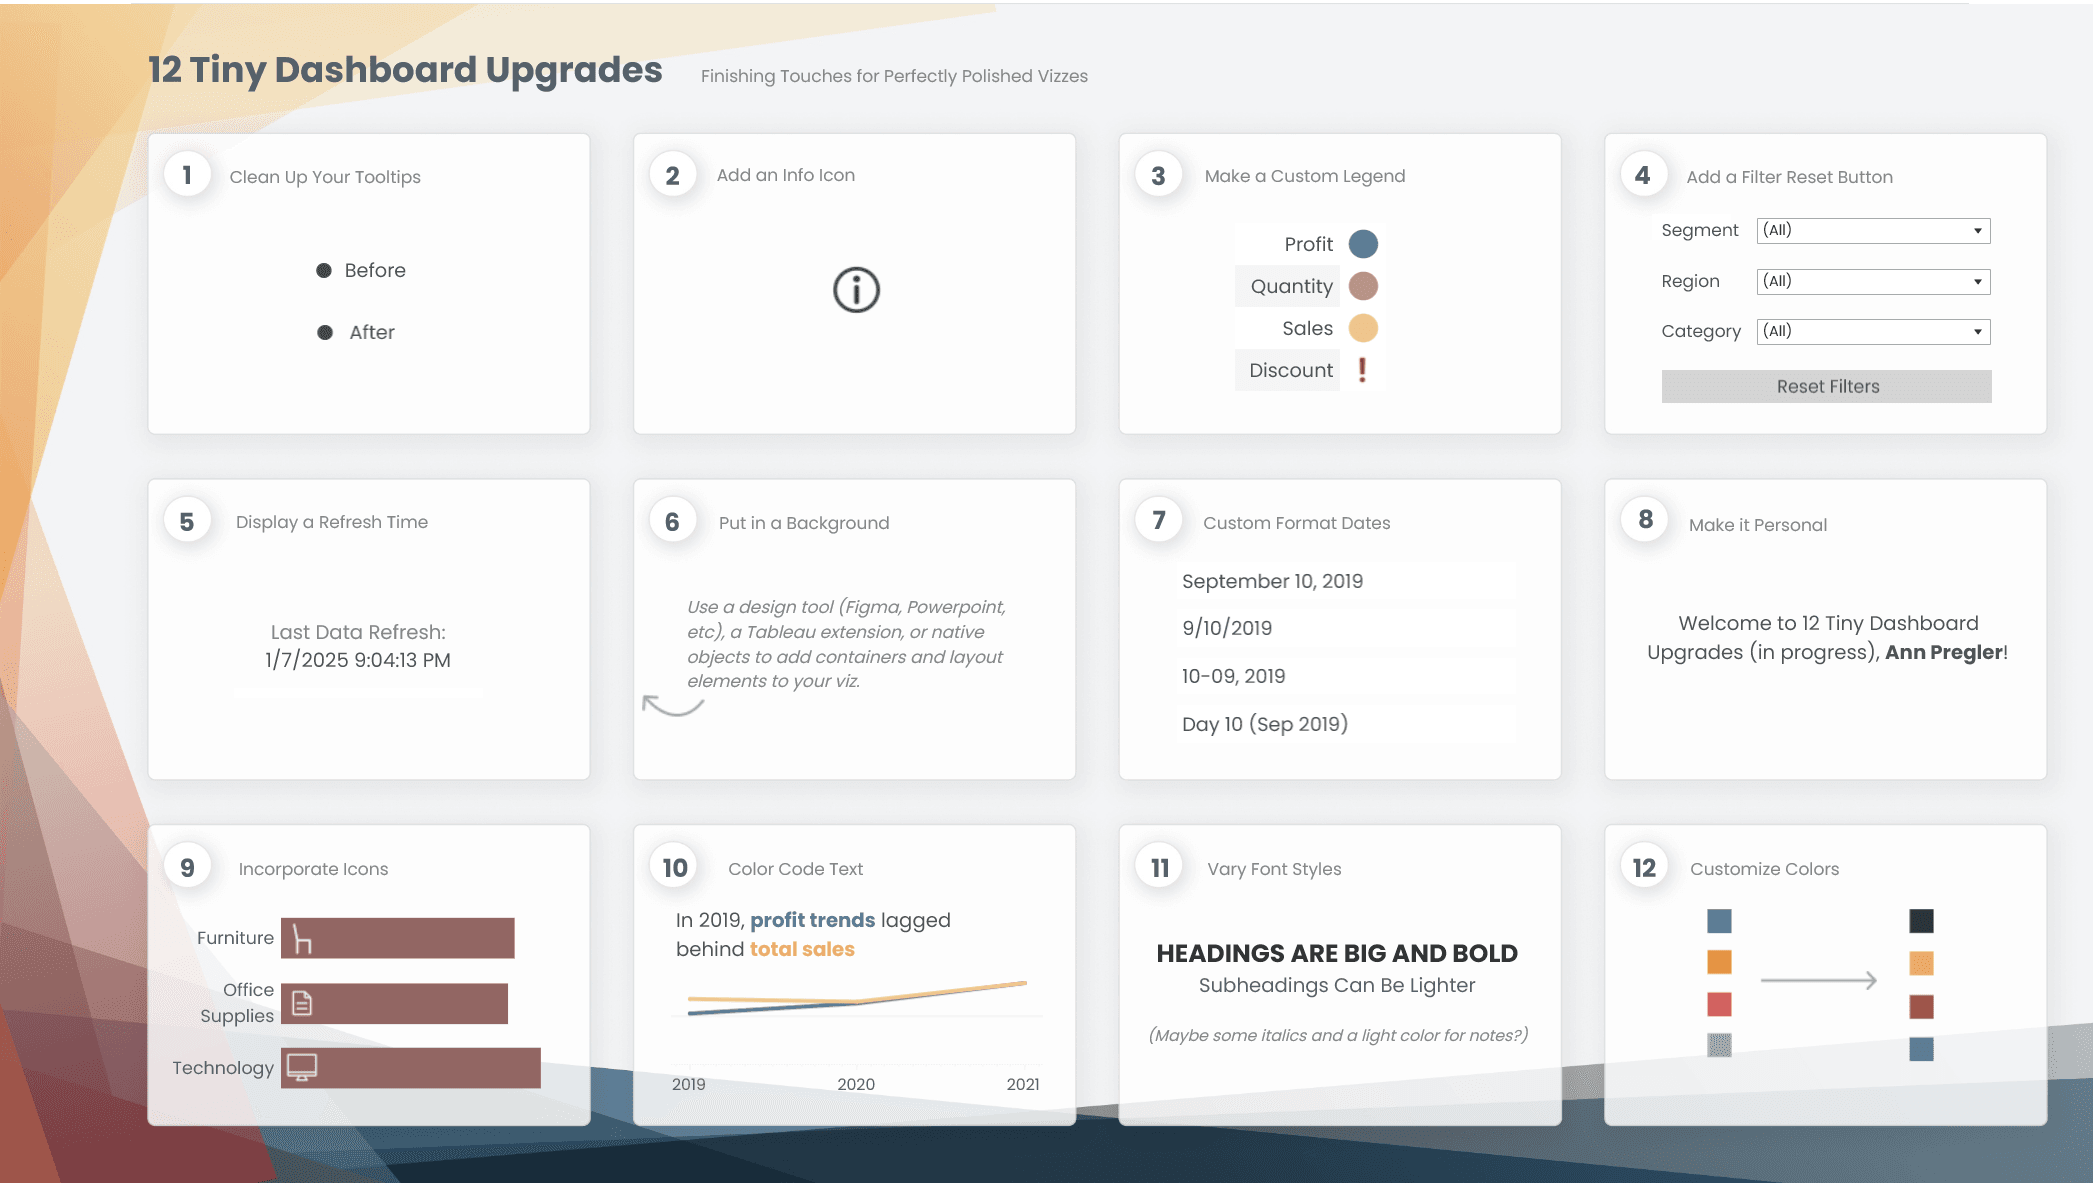Image resolution: width=2093 pixels, height=1183 pixels.
Task: Click the info icon in card 2
Action: (856, 290)
